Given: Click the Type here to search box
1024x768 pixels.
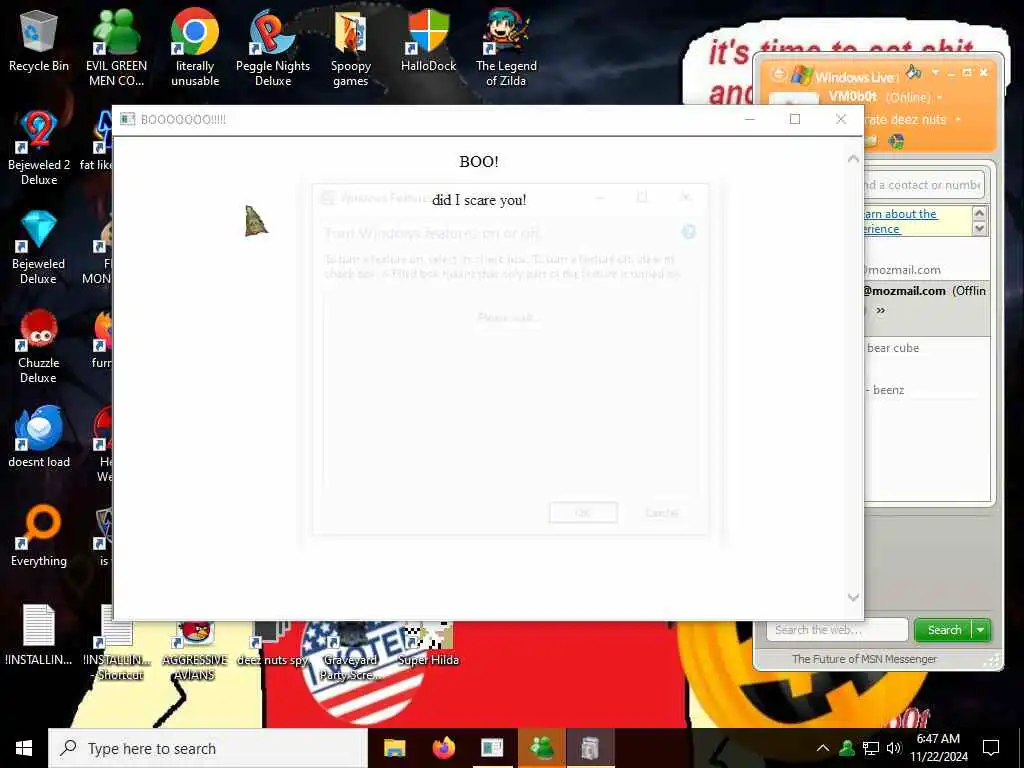Looking at the screenshot, I should point(208,748).
